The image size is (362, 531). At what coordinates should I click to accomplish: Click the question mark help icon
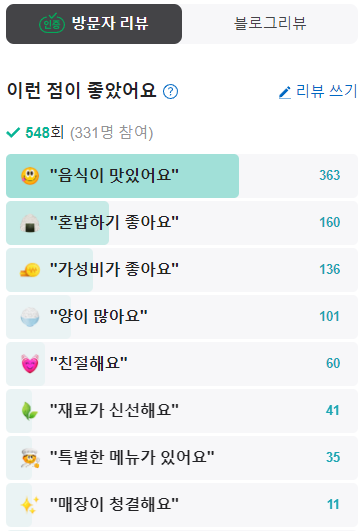[170, 91]
